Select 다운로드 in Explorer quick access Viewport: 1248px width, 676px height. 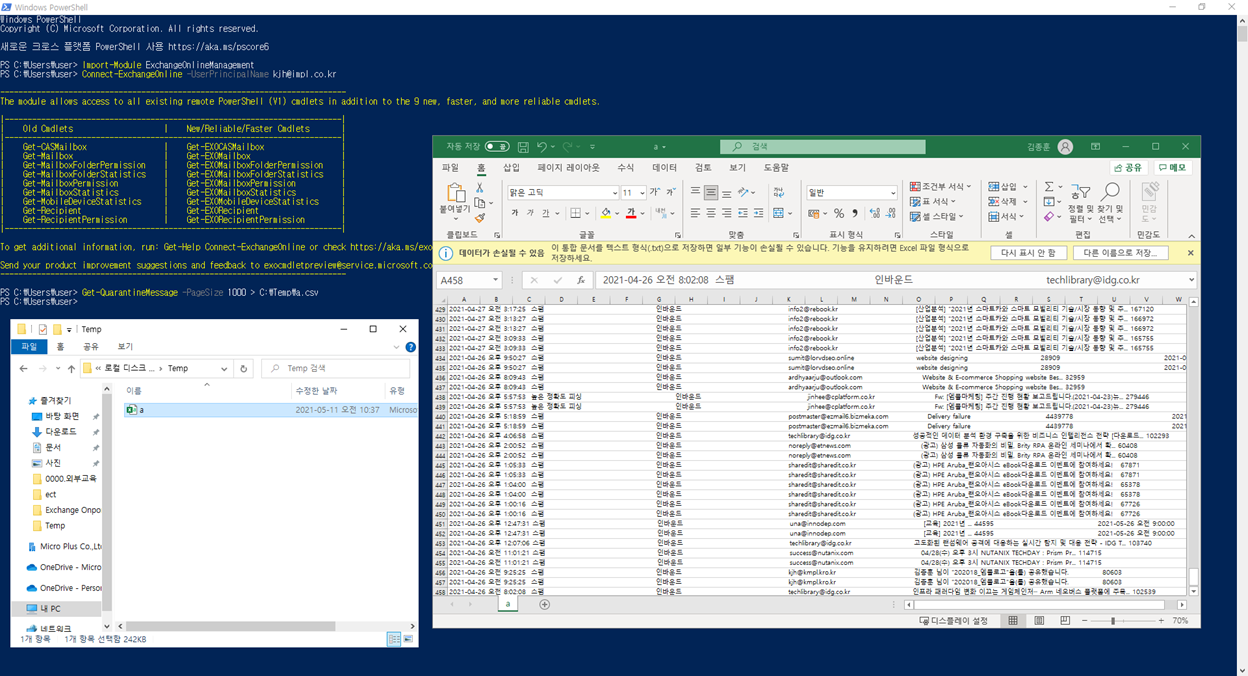[59, 432]
